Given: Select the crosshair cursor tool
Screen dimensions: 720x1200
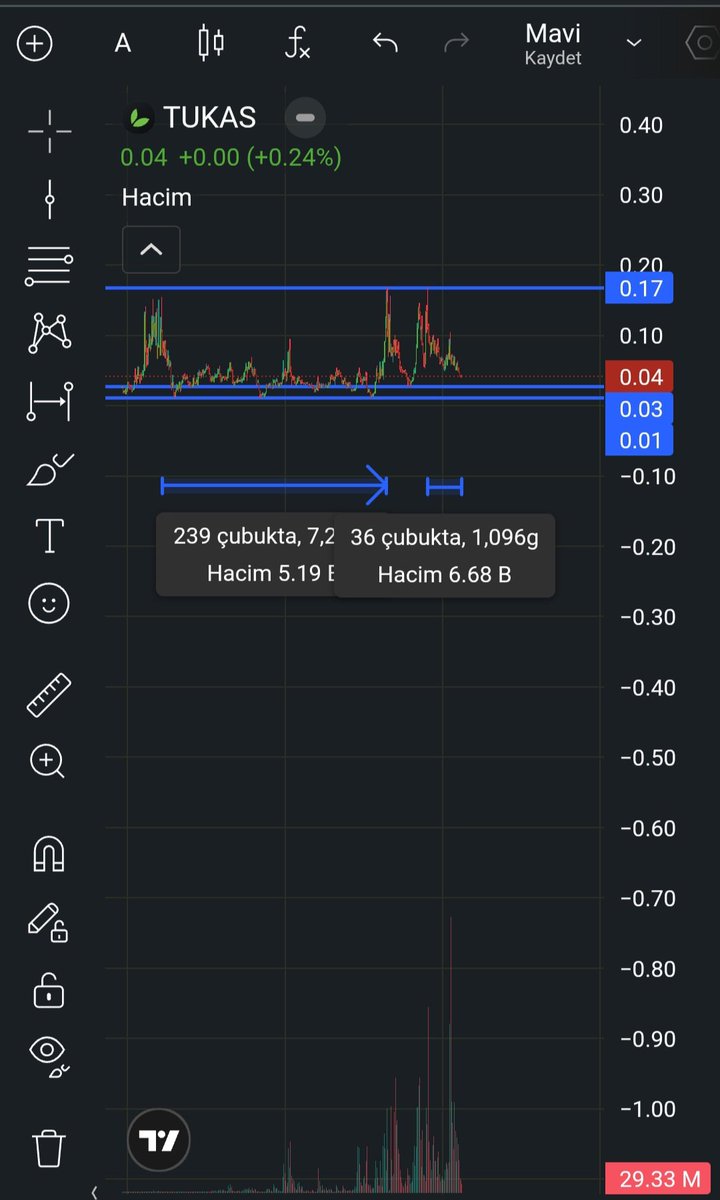Looking at the screenshot, I should click(x=49, y=132).
